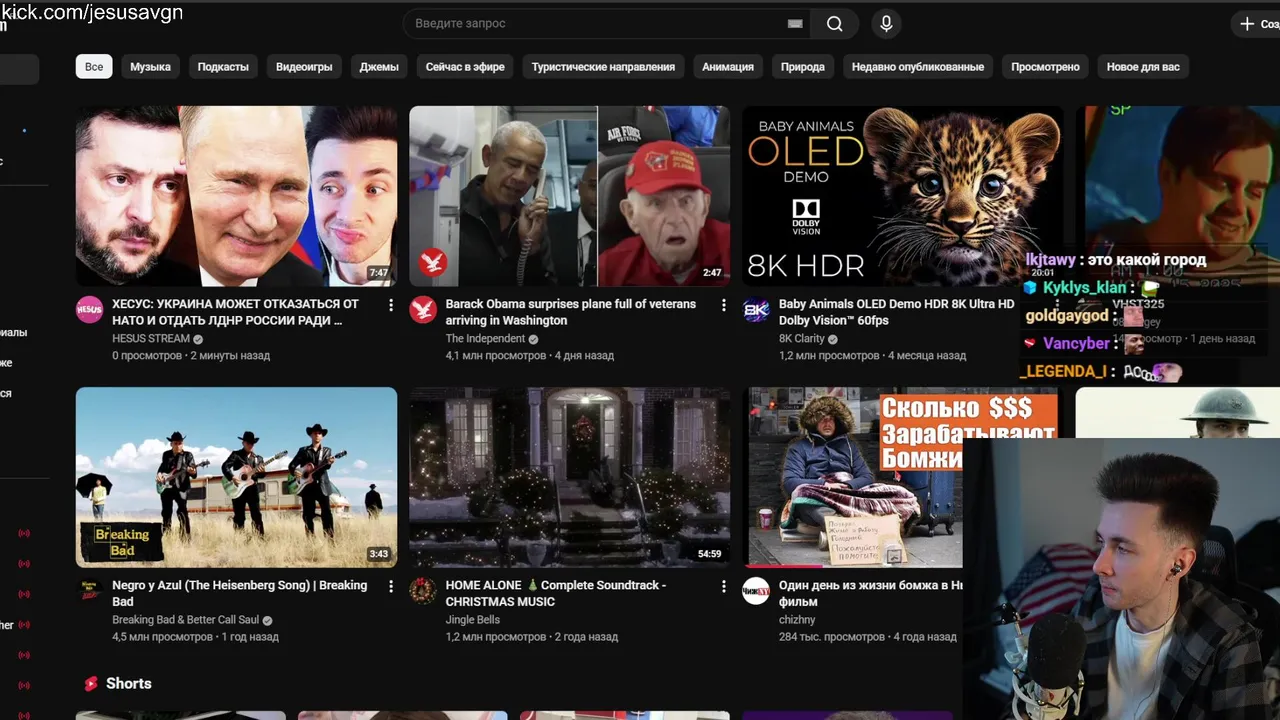Open Jingle Bells channel name link
The width and height of the screenshot is (1280, 720).
[x=473, y=620]
